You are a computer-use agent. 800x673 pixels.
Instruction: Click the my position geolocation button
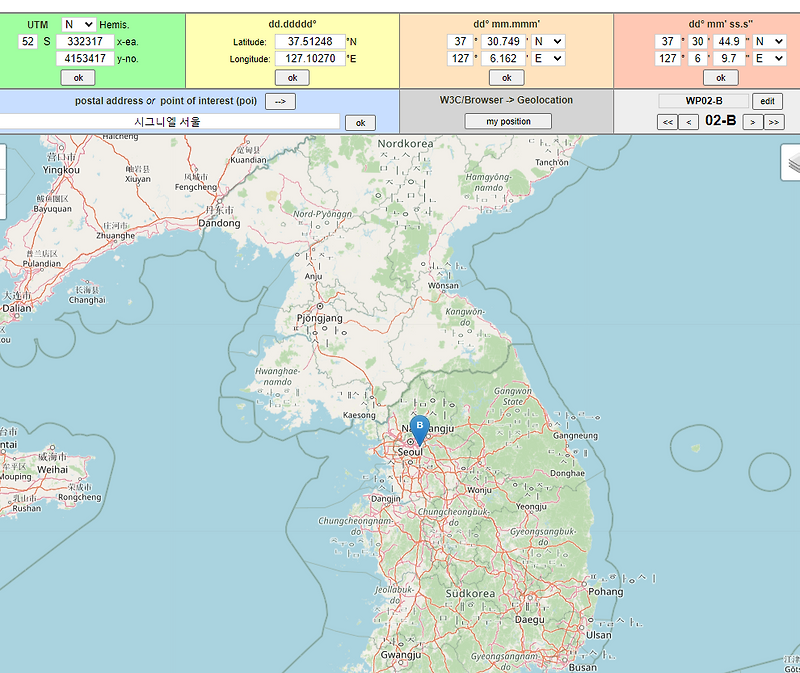point(508,121)
